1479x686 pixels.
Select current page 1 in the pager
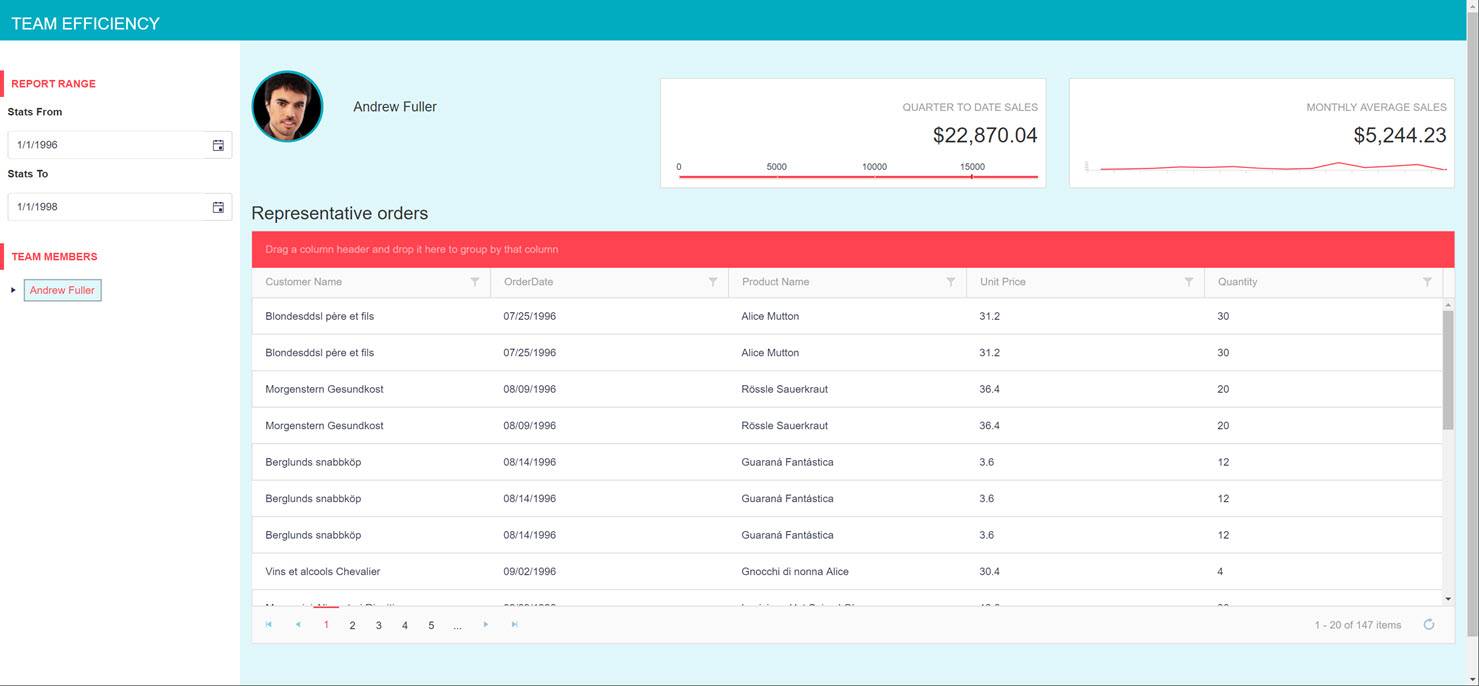tap(326, 625)
